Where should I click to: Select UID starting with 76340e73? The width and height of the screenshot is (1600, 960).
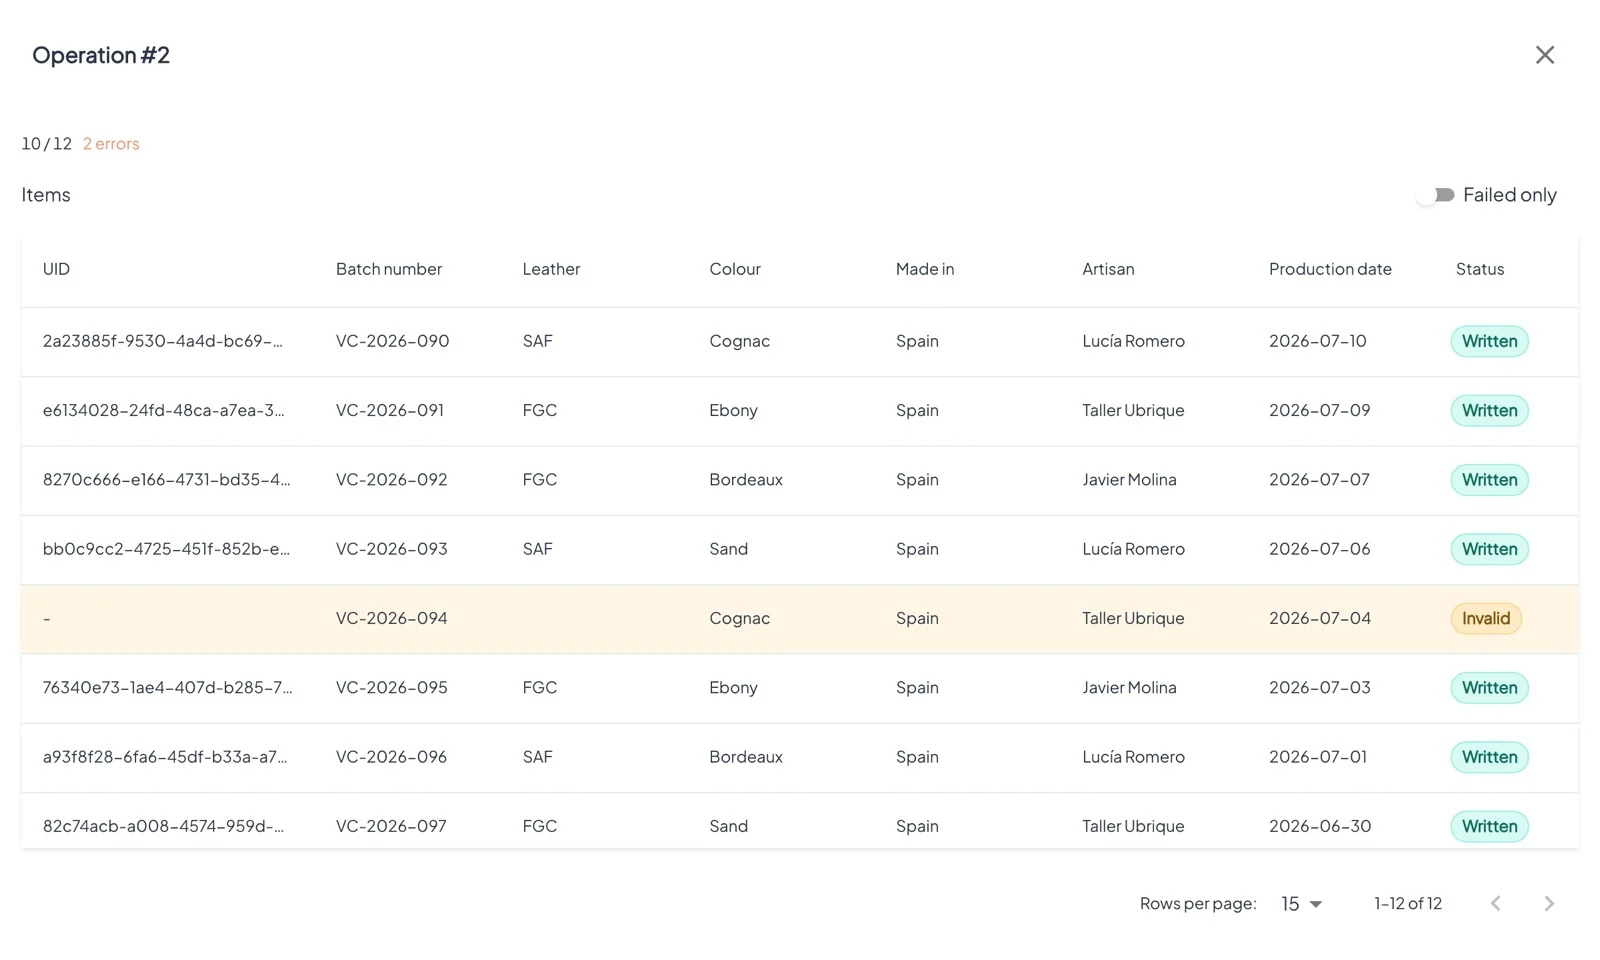pos(167,688)
